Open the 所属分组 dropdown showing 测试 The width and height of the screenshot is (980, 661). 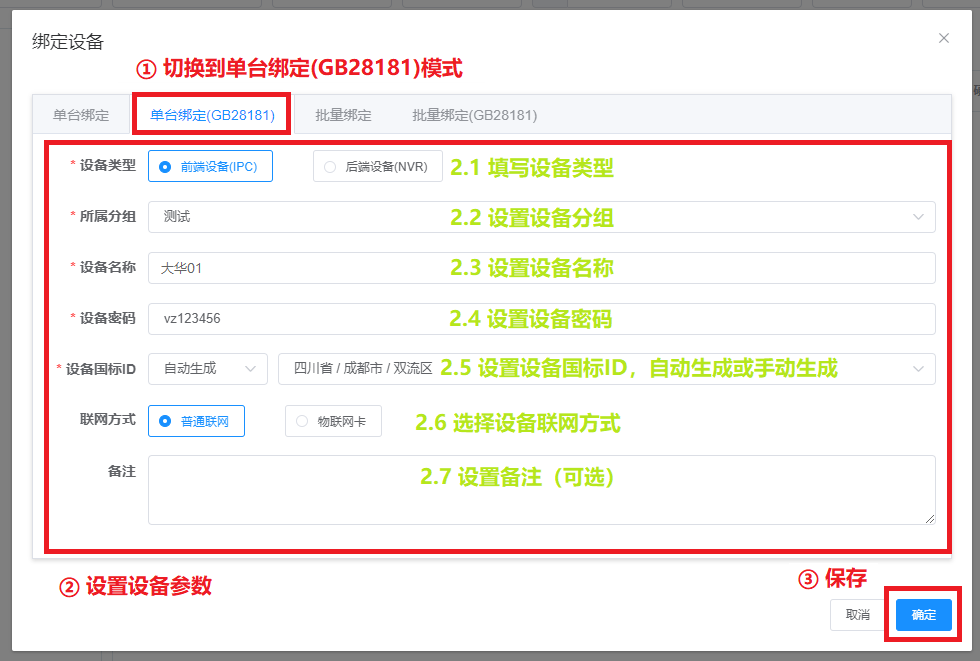point(541,217)
